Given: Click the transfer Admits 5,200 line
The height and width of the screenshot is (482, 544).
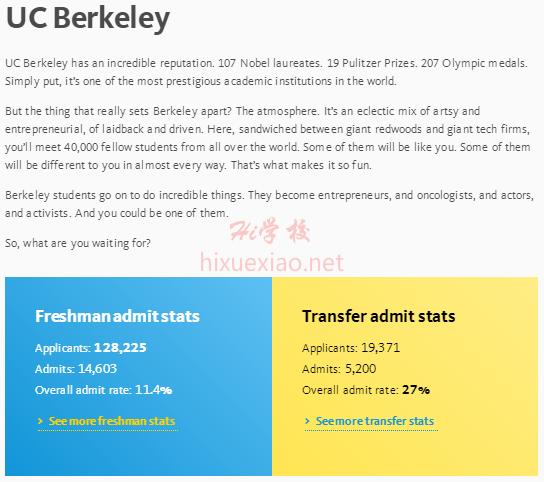Looking at the screenshot, I should [x=339, y=369].
